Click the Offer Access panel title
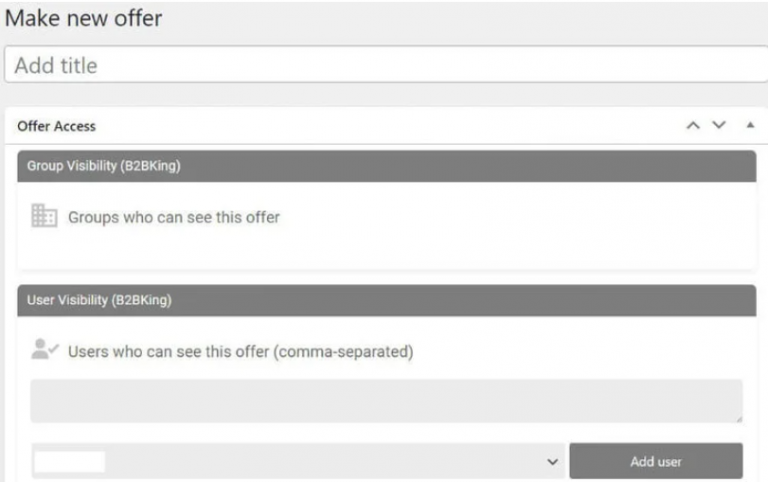768x482 pixels. pyautogui.click(x=57, y=127)
